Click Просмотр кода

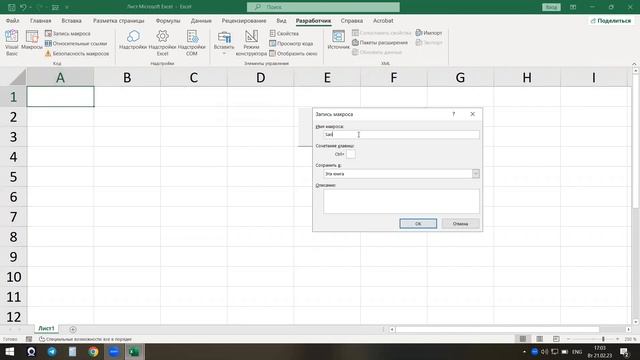[x=291, y=43]
